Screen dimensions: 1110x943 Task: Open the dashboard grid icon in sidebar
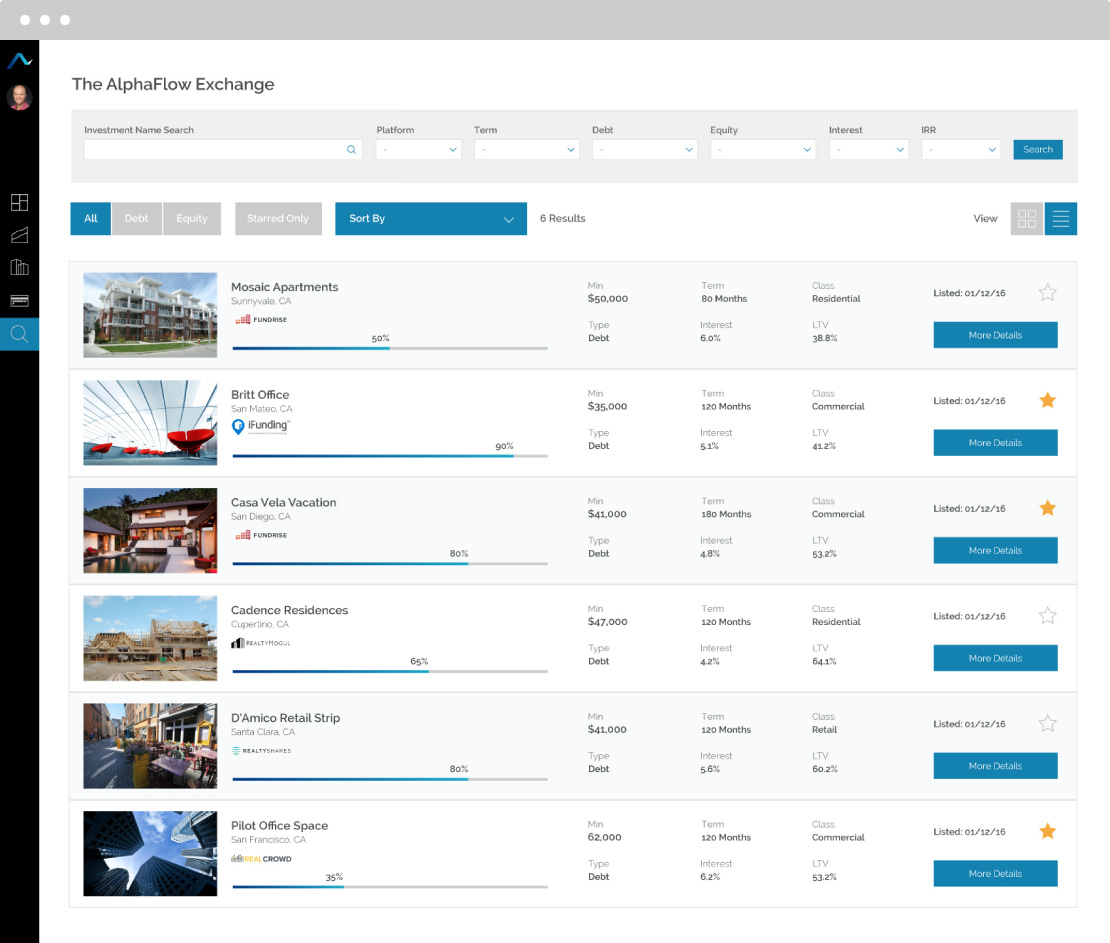click(x=19, y=201)
